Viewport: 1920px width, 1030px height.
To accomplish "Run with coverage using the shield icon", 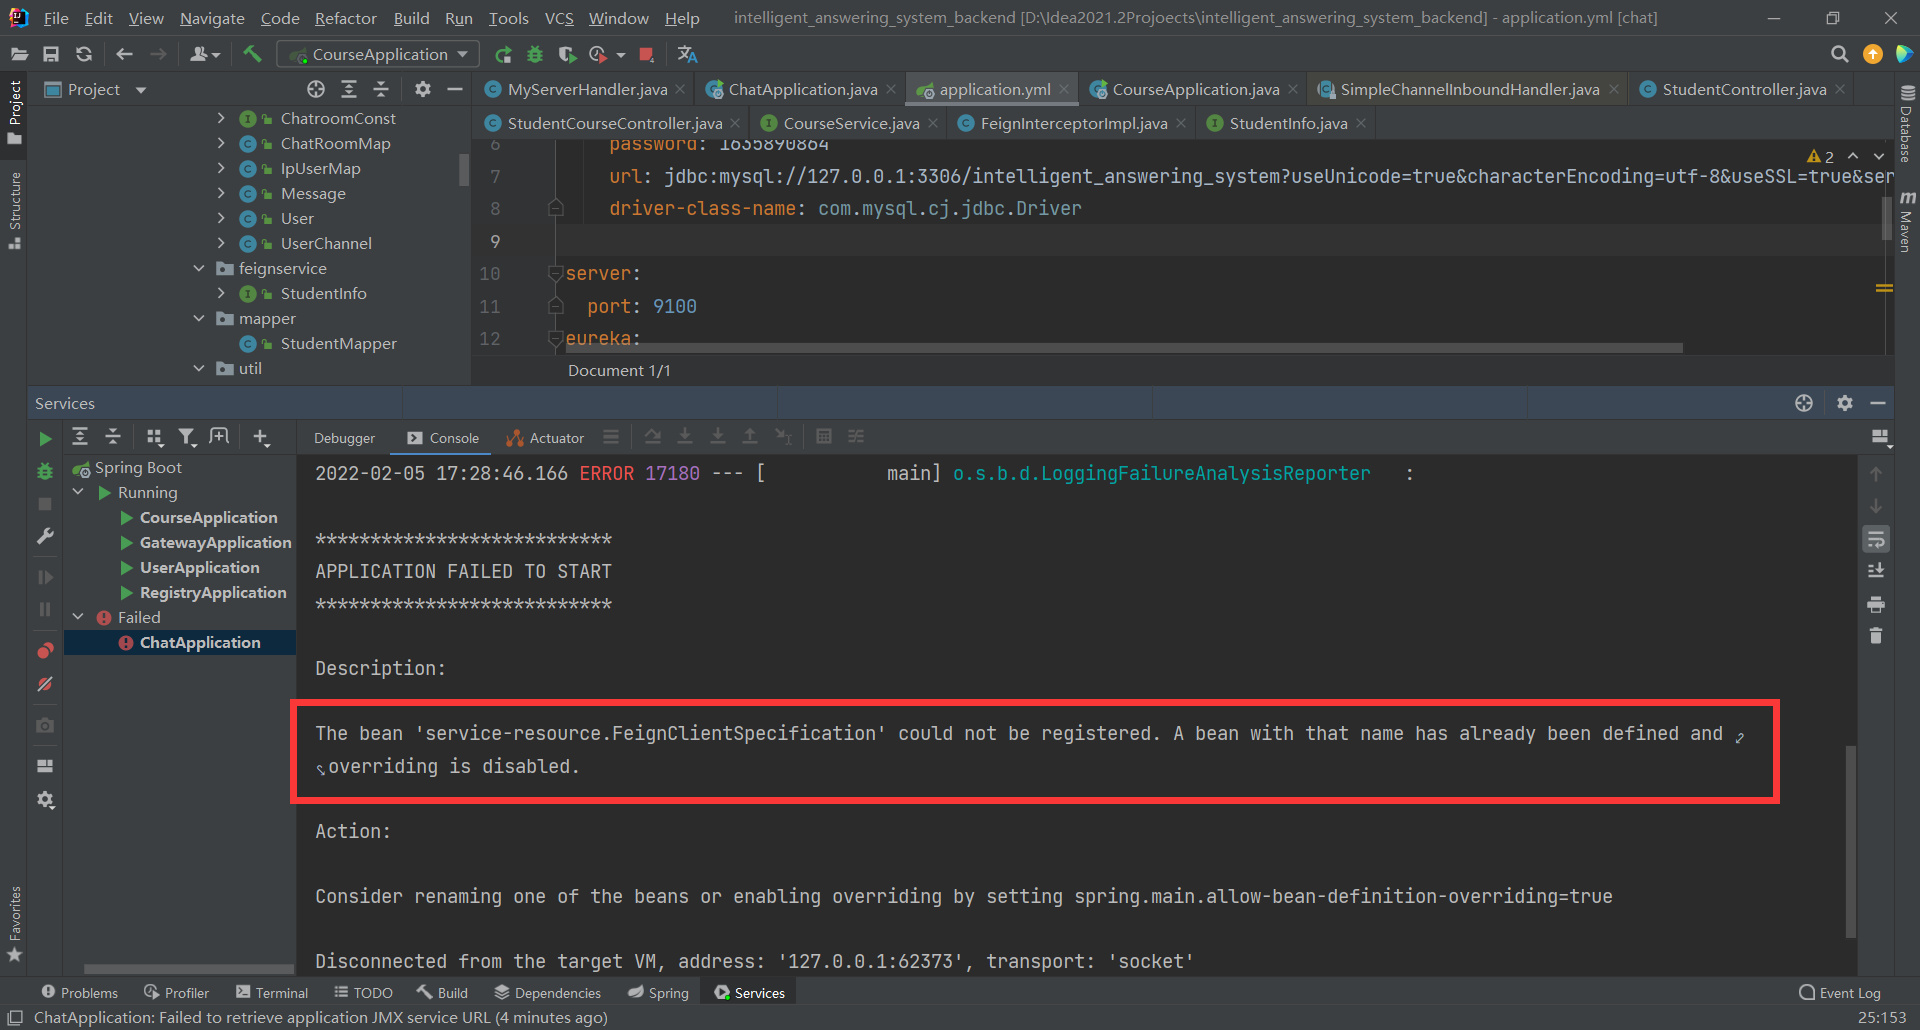I will tap(567, 54).
